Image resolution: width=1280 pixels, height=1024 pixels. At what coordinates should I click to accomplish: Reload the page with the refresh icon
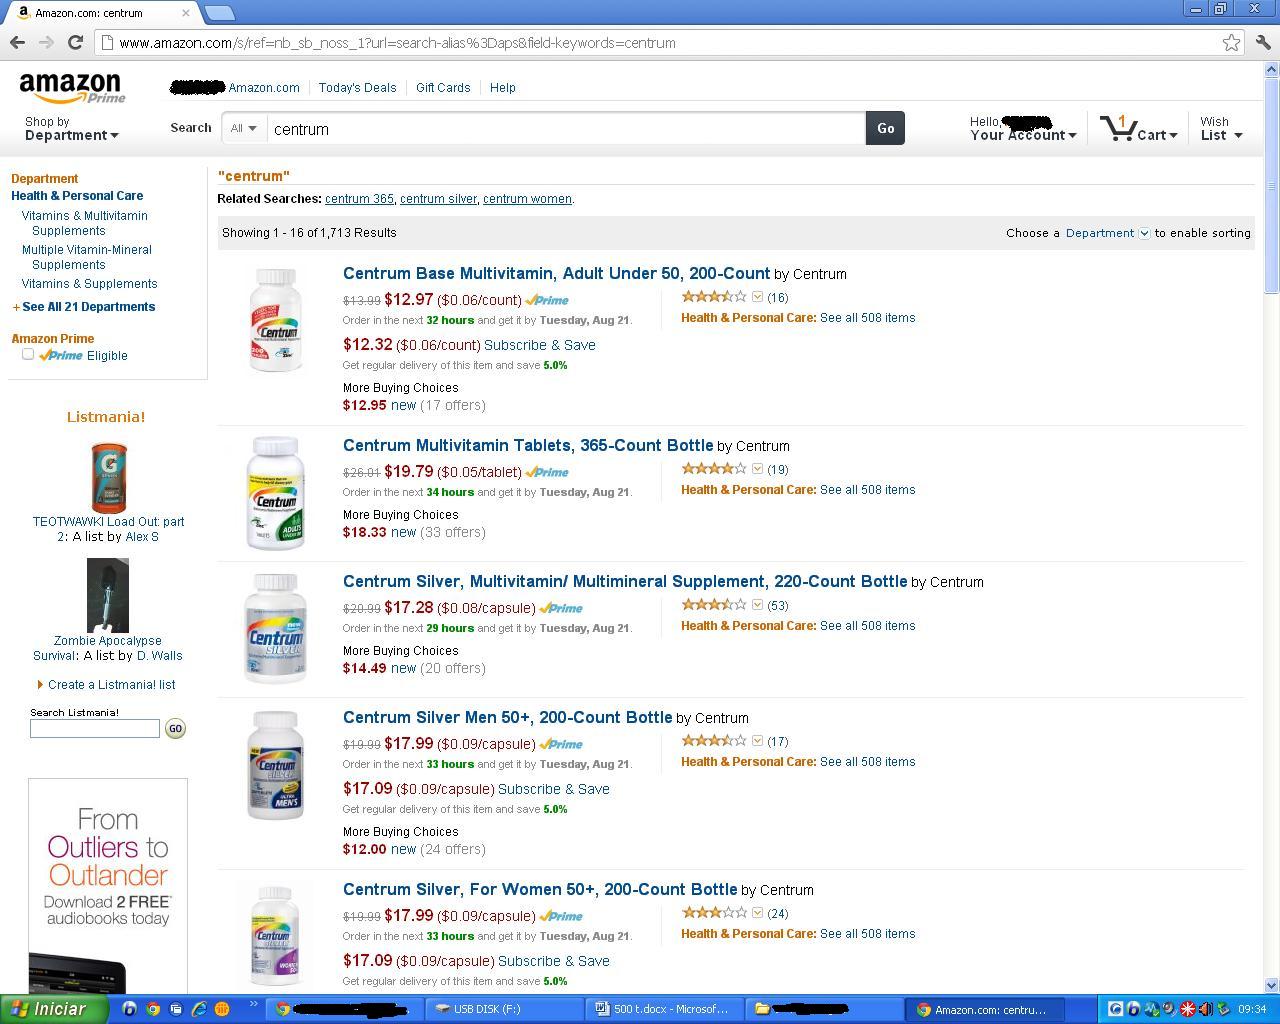point(75,42)
